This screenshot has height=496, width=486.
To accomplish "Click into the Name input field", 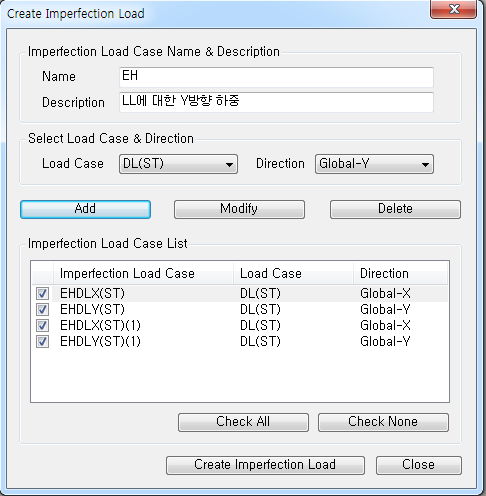I will pos(276,77).
